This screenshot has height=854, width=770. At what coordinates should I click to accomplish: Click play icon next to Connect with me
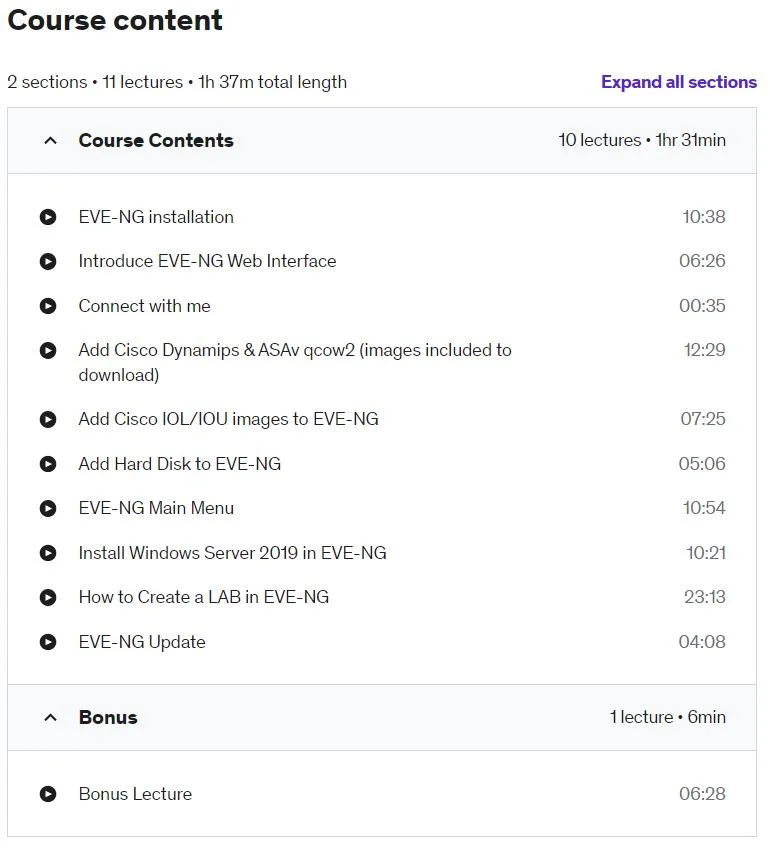(48, 306)
